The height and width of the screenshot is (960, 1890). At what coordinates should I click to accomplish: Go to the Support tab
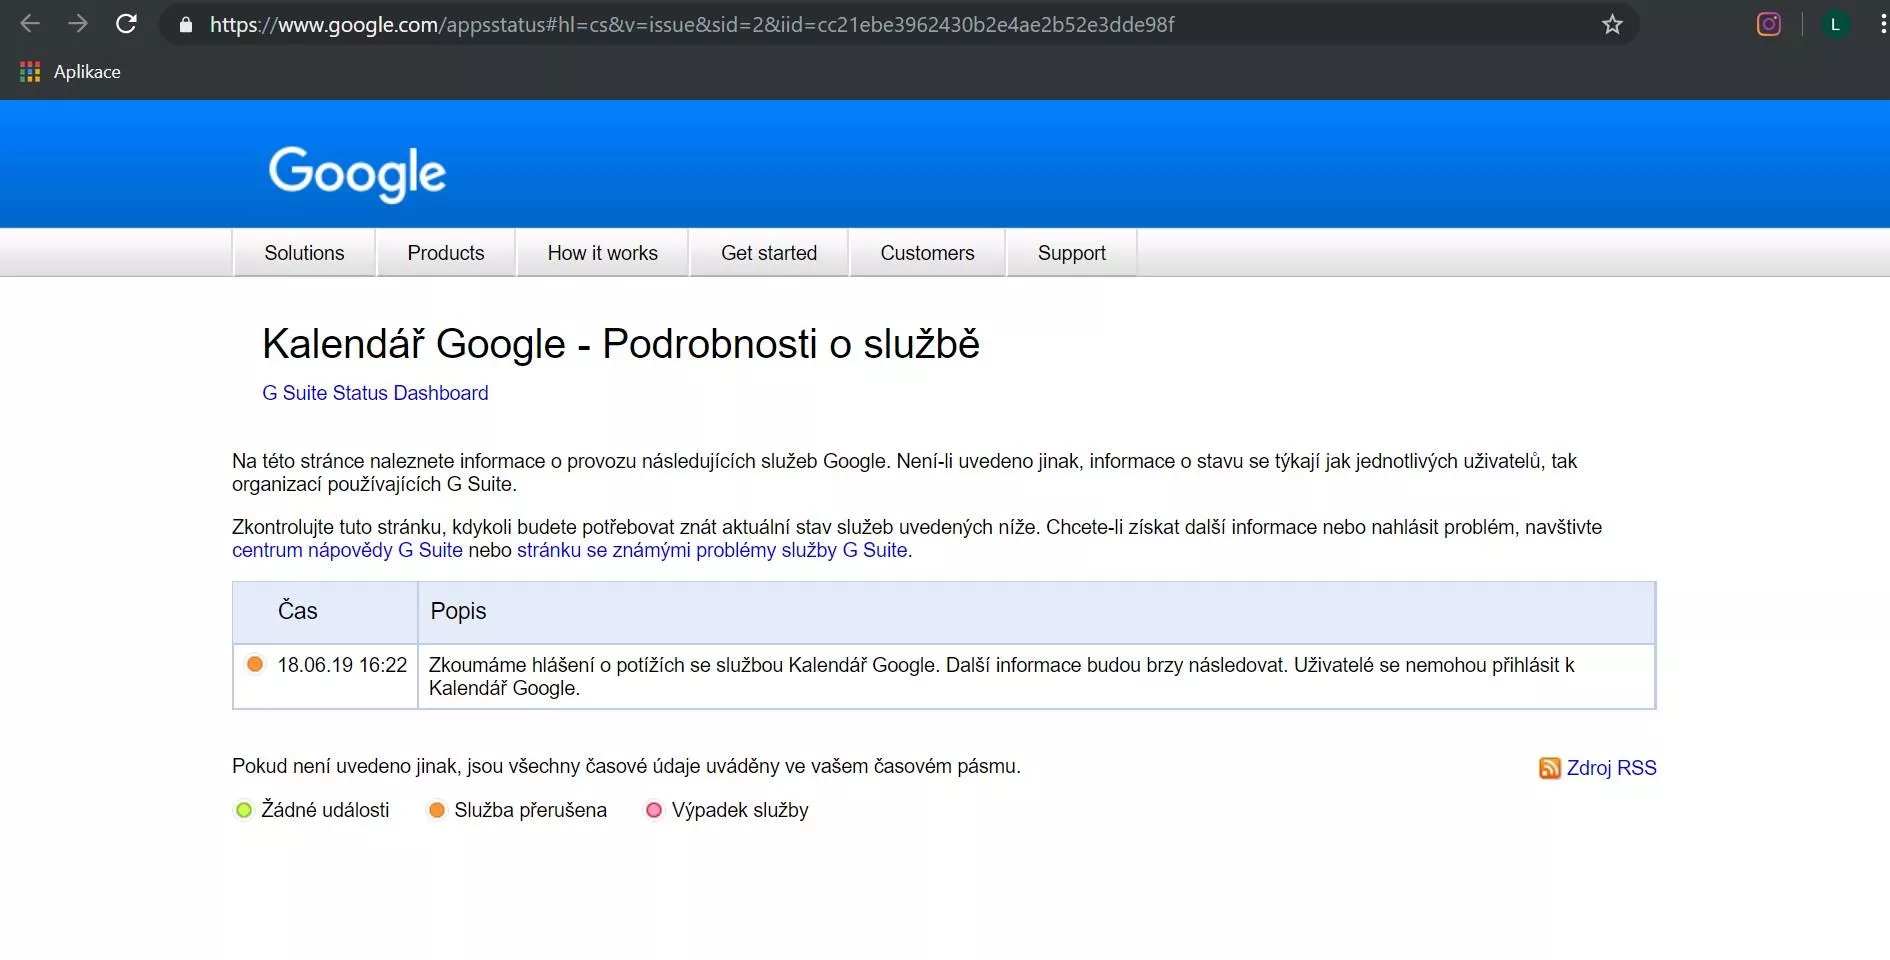tap(1071, 253)
